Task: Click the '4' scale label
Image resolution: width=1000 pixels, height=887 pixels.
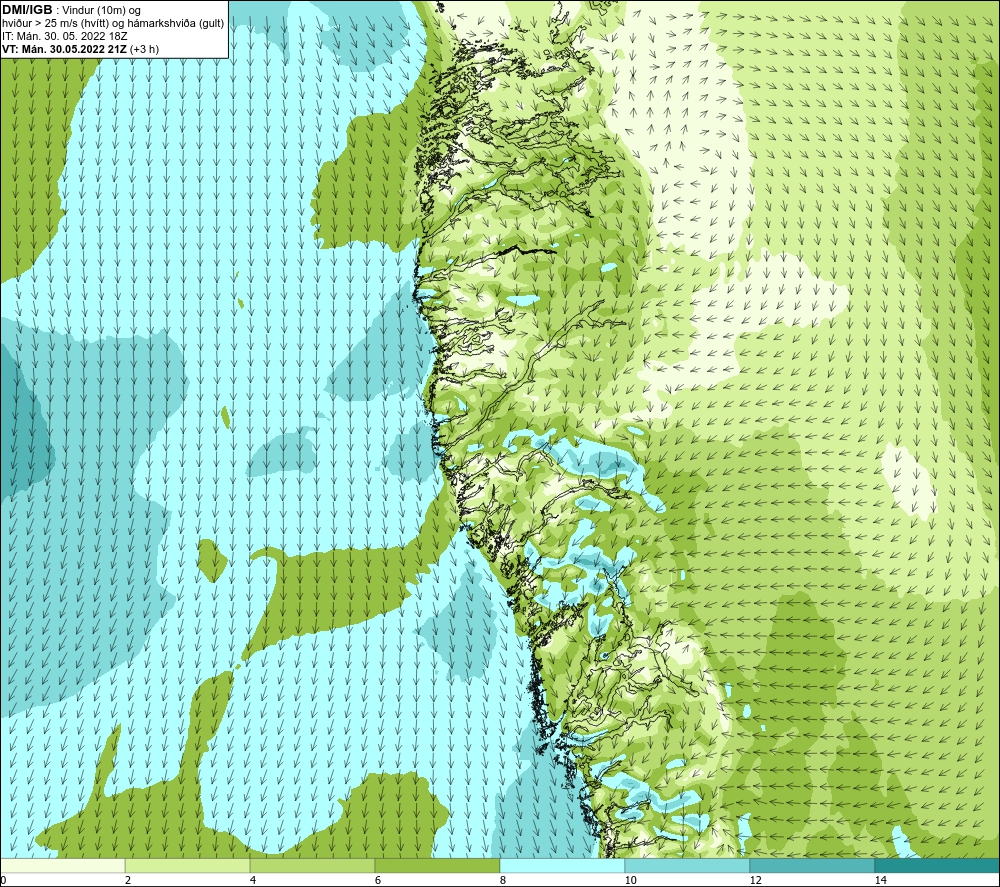Action: [x=253, y=881]
